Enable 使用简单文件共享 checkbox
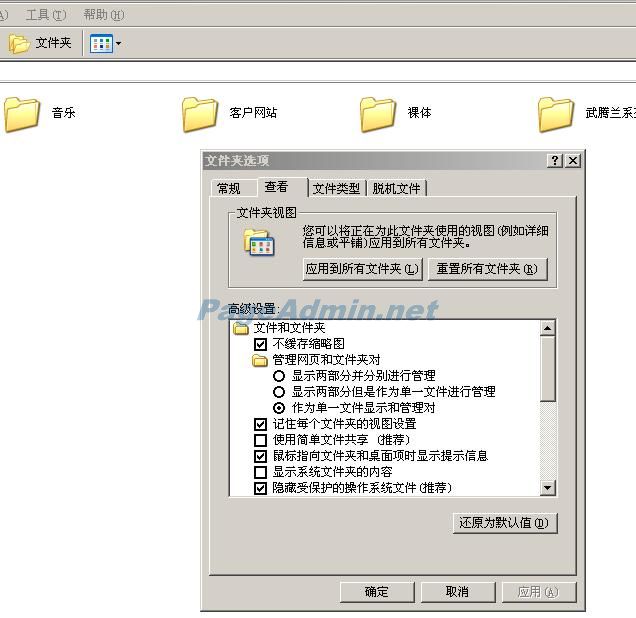636x618 pixels. [x=261, y=440]
